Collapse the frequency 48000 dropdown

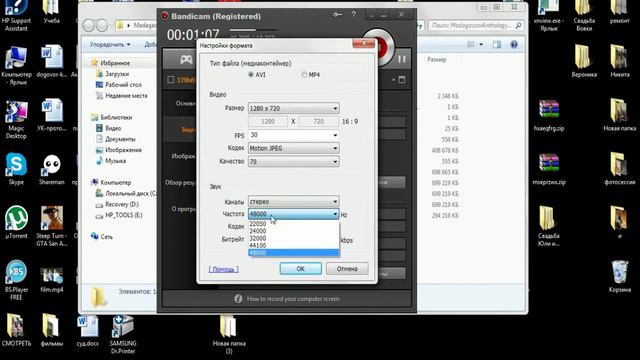293,214
